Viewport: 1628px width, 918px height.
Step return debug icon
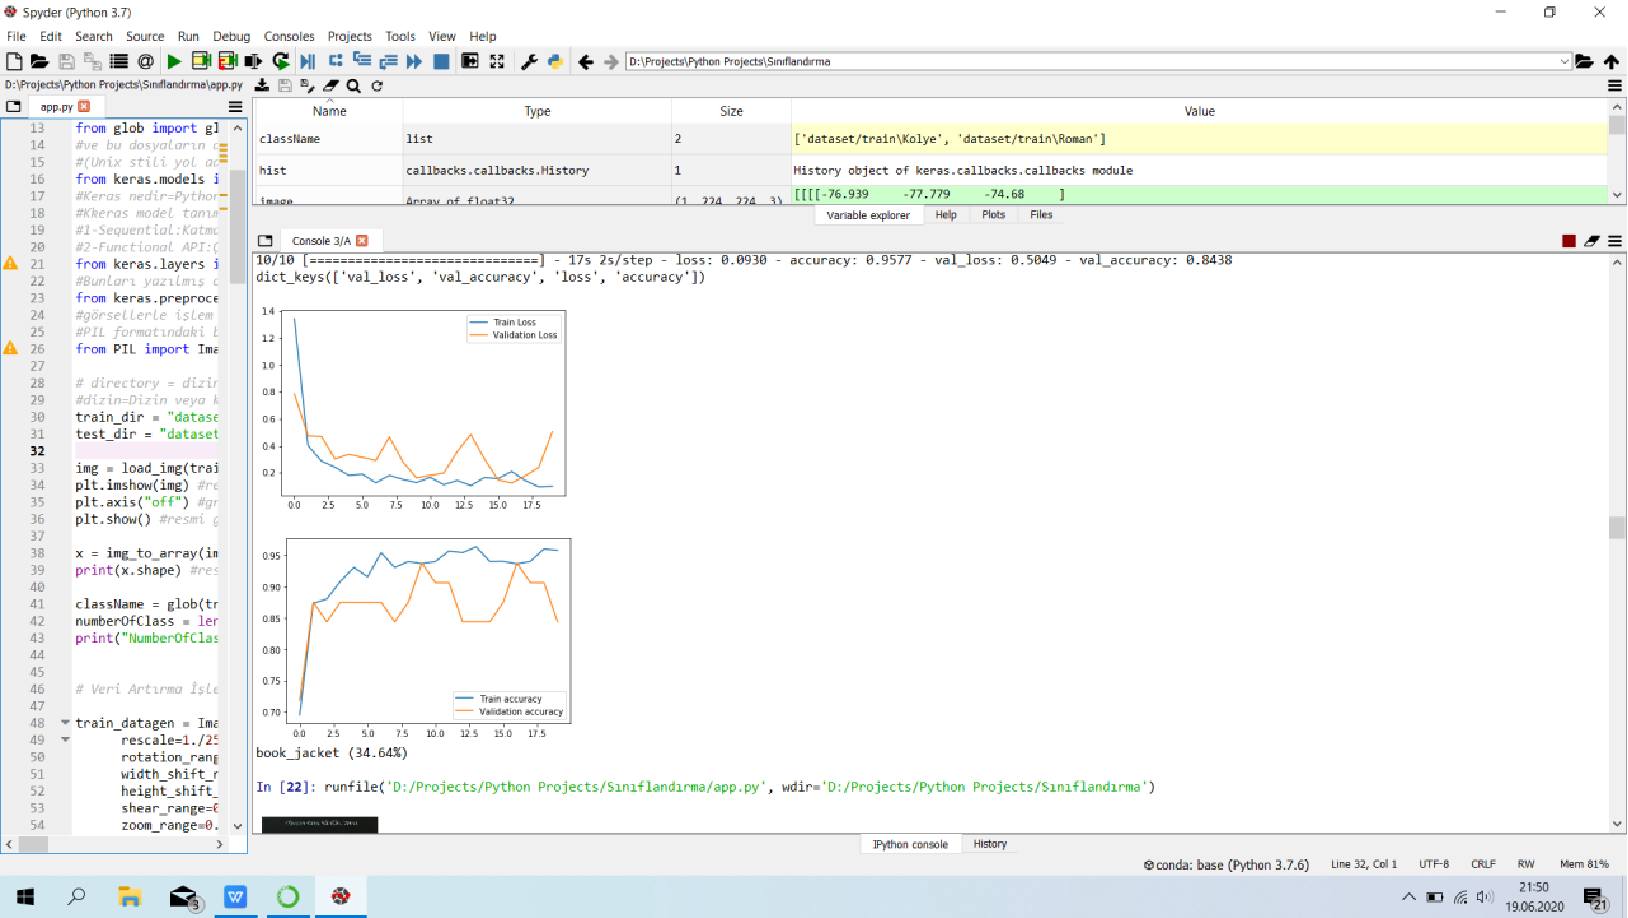click(x=389, y=61)
